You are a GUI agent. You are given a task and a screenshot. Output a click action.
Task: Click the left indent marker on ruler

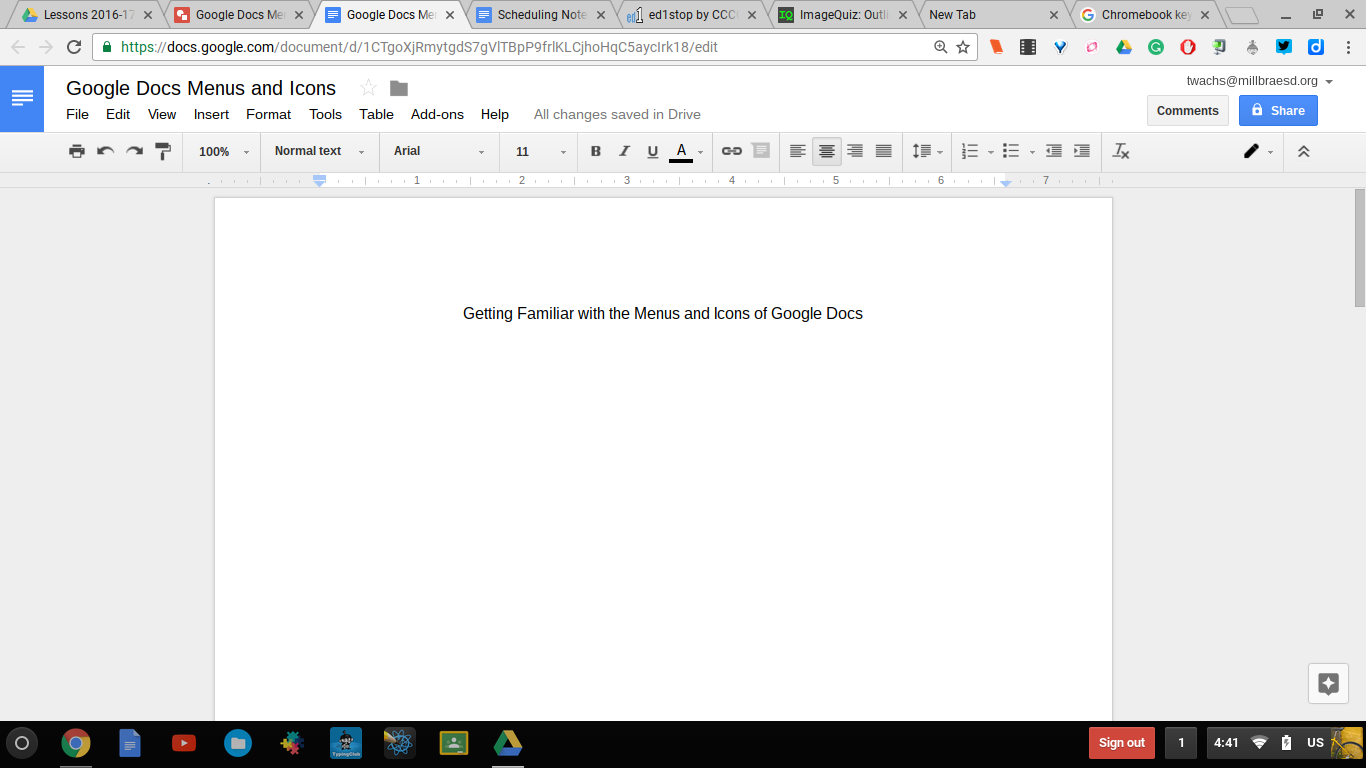point(319,181)
